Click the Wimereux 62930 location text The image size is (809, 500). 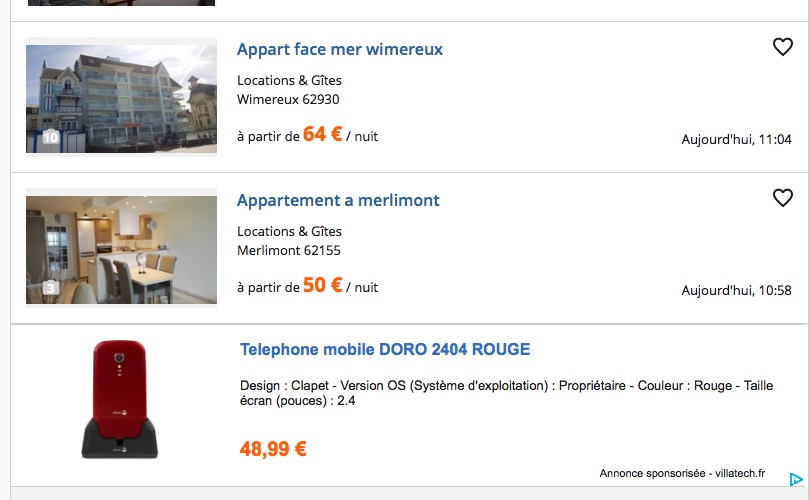click(x=288, y=99)
